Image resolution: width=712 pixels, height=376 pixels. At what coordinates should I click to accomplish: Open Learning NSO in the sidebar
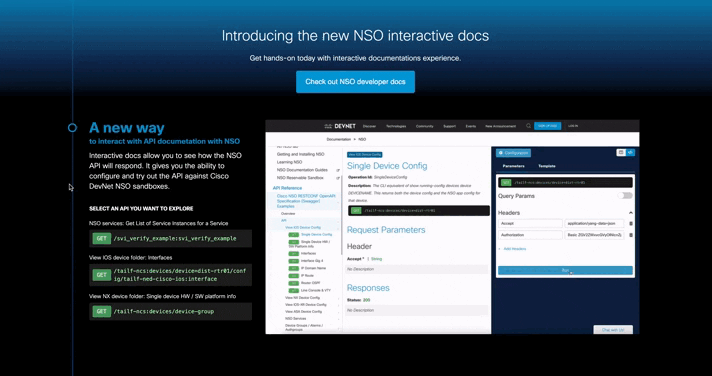[290, 162]
